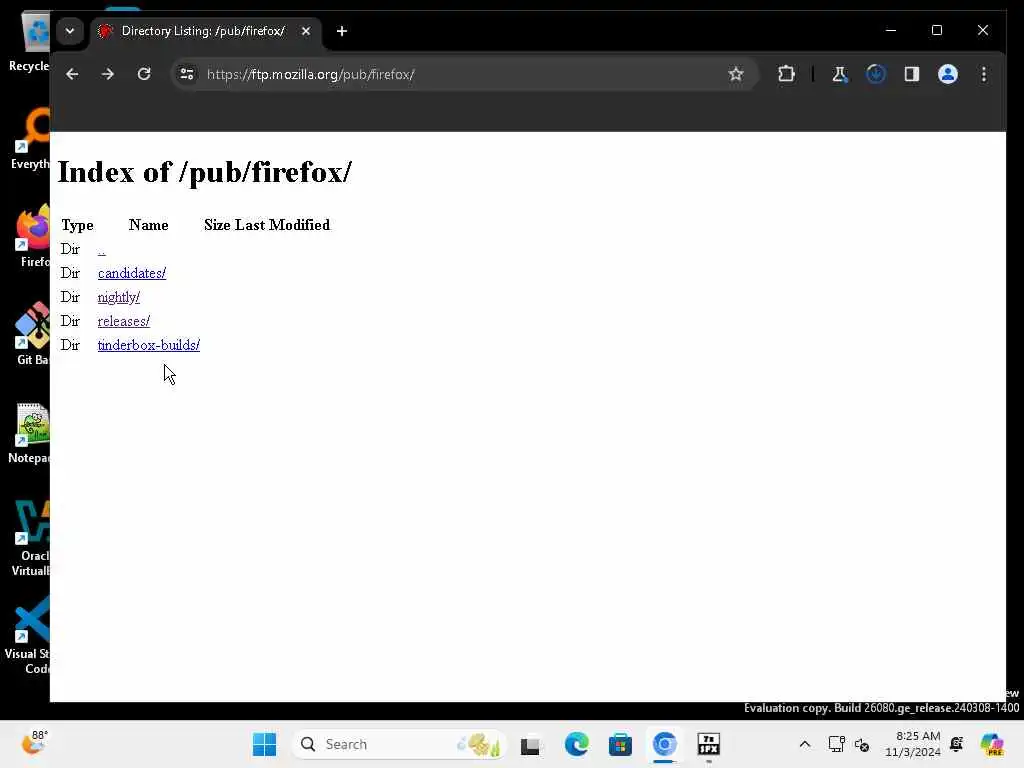Image resolution: width=1024 pixels, height=768 pixels.
Task: Open the tinderbox-builds/ directory
Action: click(149, 345)
